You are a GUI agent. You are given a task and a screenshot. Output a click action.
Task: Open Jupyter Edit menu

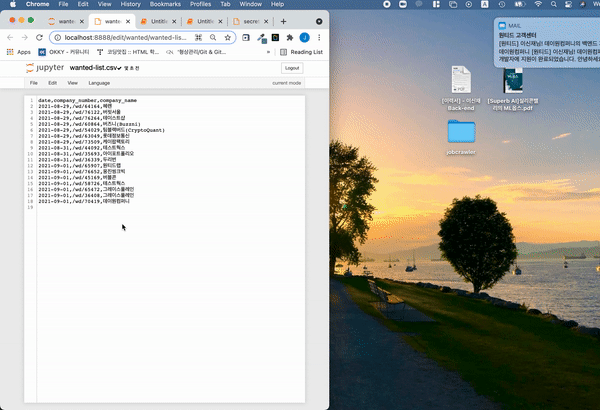click(x=52, y=83)
